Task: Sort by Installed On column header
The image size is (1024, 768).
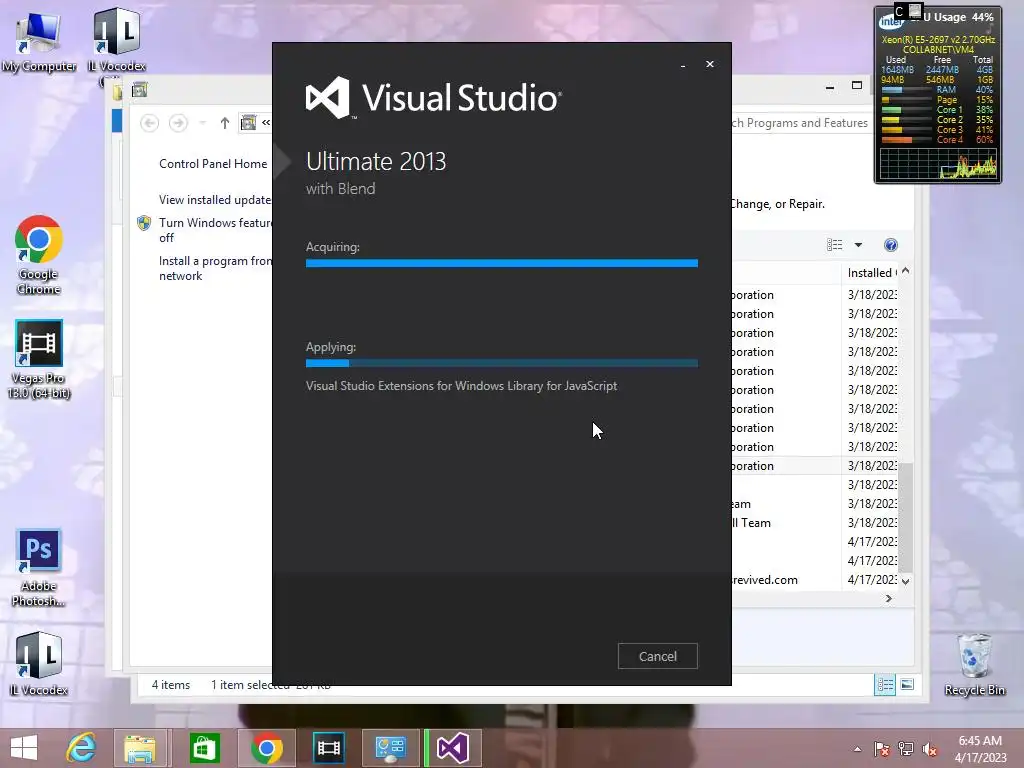Action: pyautogui.click(x=871, y=273)
